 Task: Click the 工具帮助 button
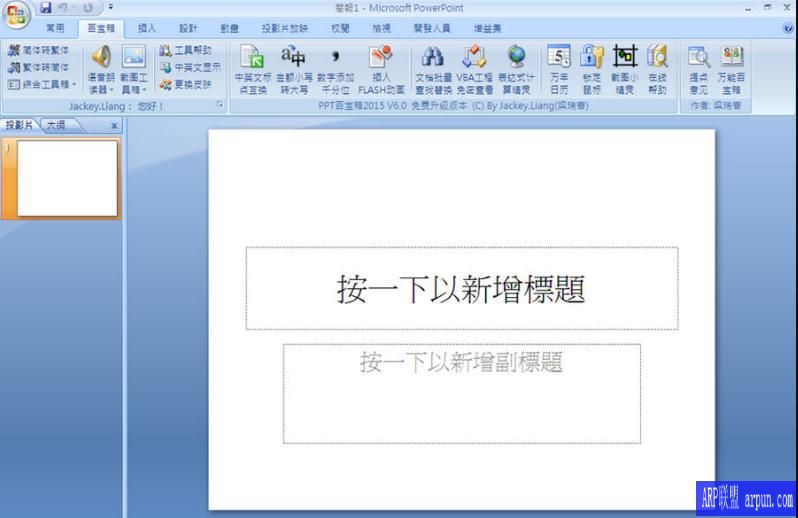[x=185, y=50]
